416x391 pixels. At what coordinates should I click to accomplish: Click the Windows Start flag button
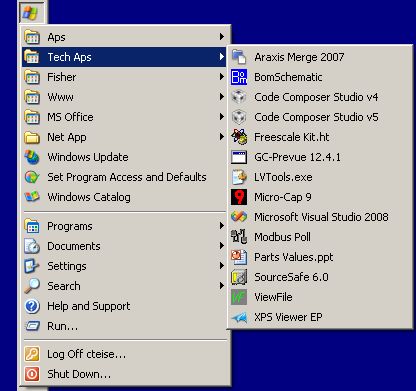click(31, 12)
